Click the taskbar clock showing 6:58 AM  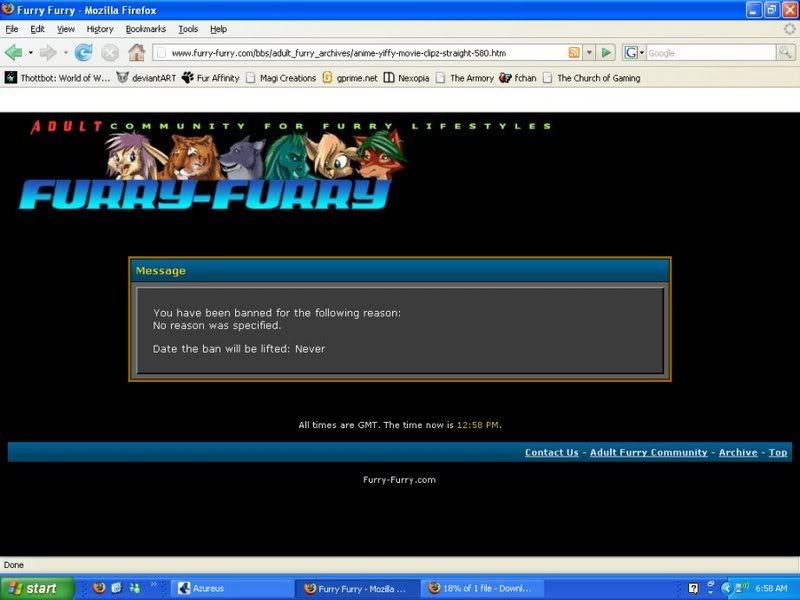point(771,588)
